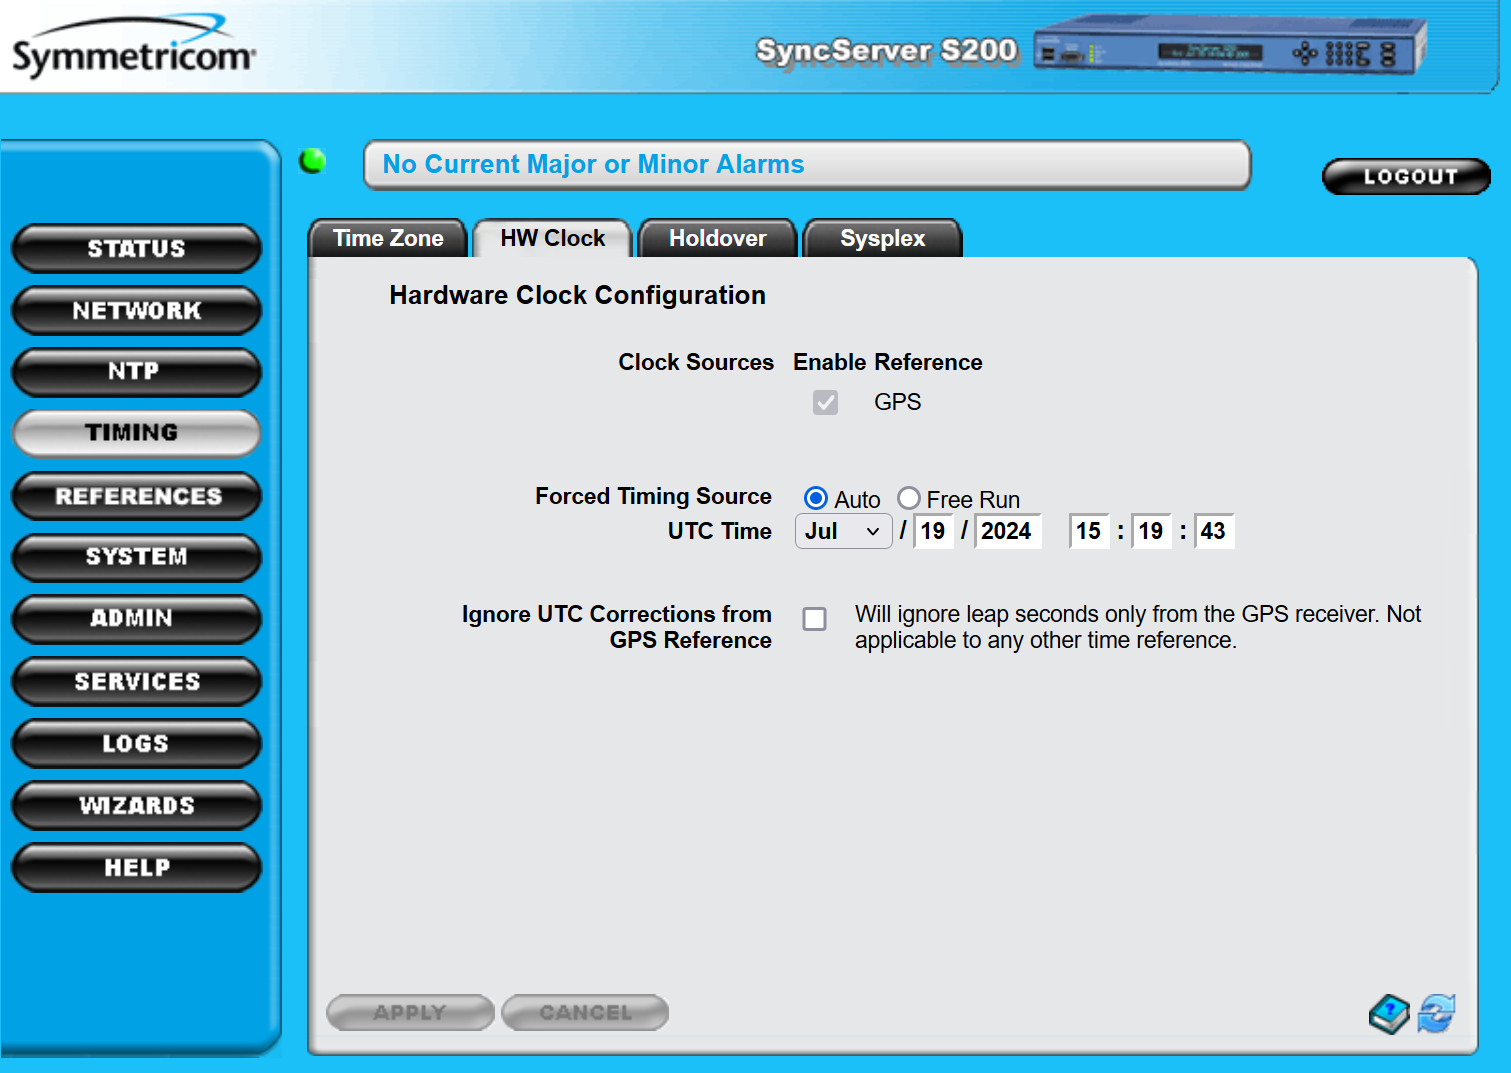View the LOGS section
The height and width of the screenshot is (1073, 1511).
point(136,743)
